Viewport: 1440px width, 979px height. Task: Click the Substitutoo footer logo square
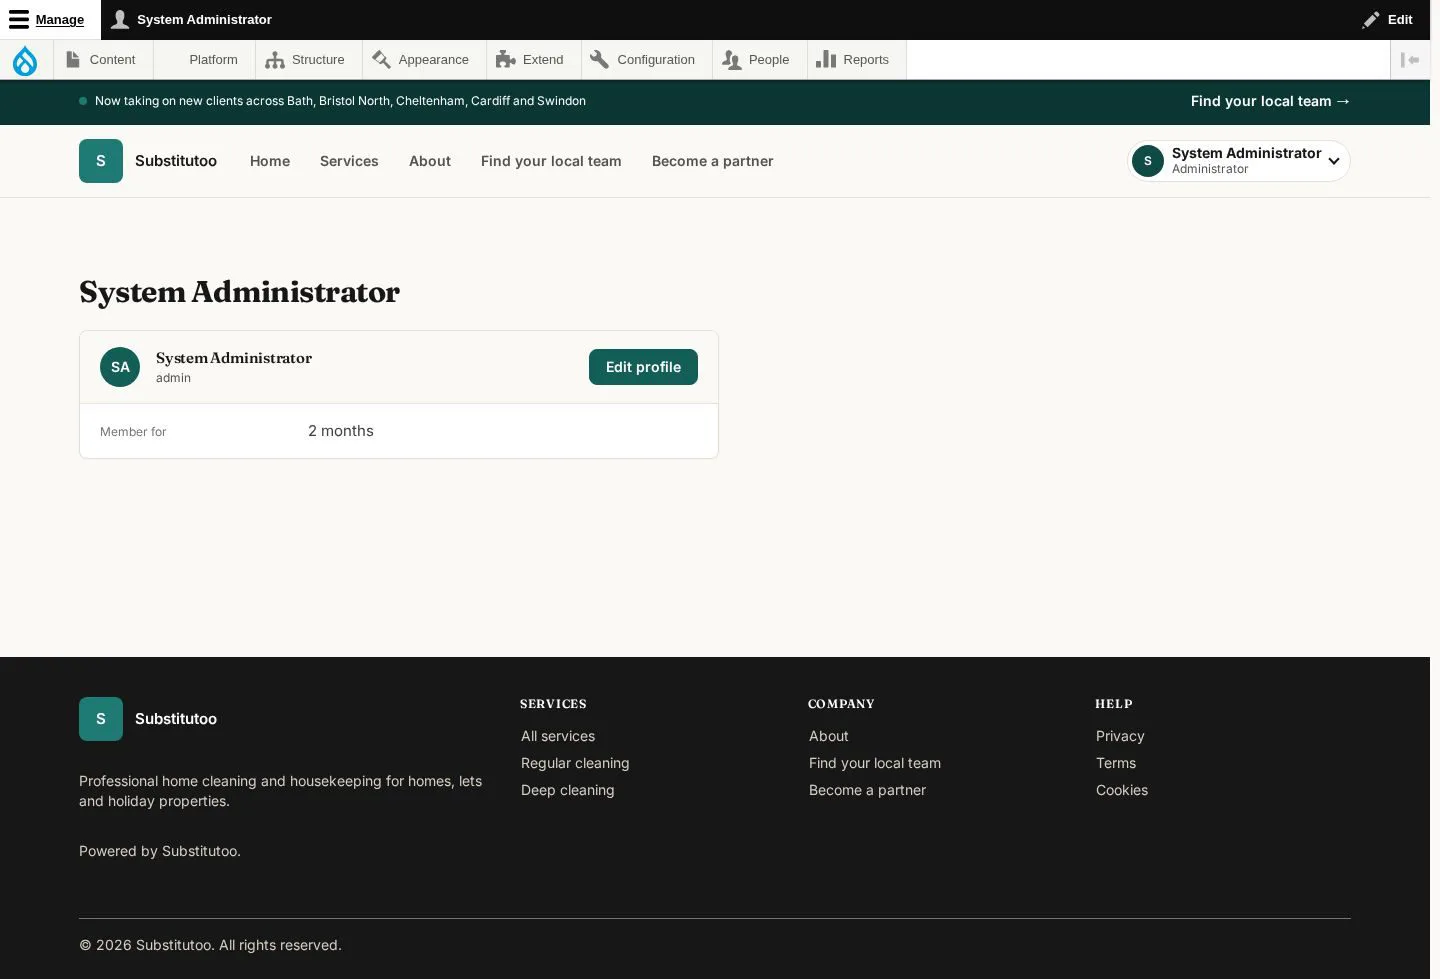click(101, 719)
